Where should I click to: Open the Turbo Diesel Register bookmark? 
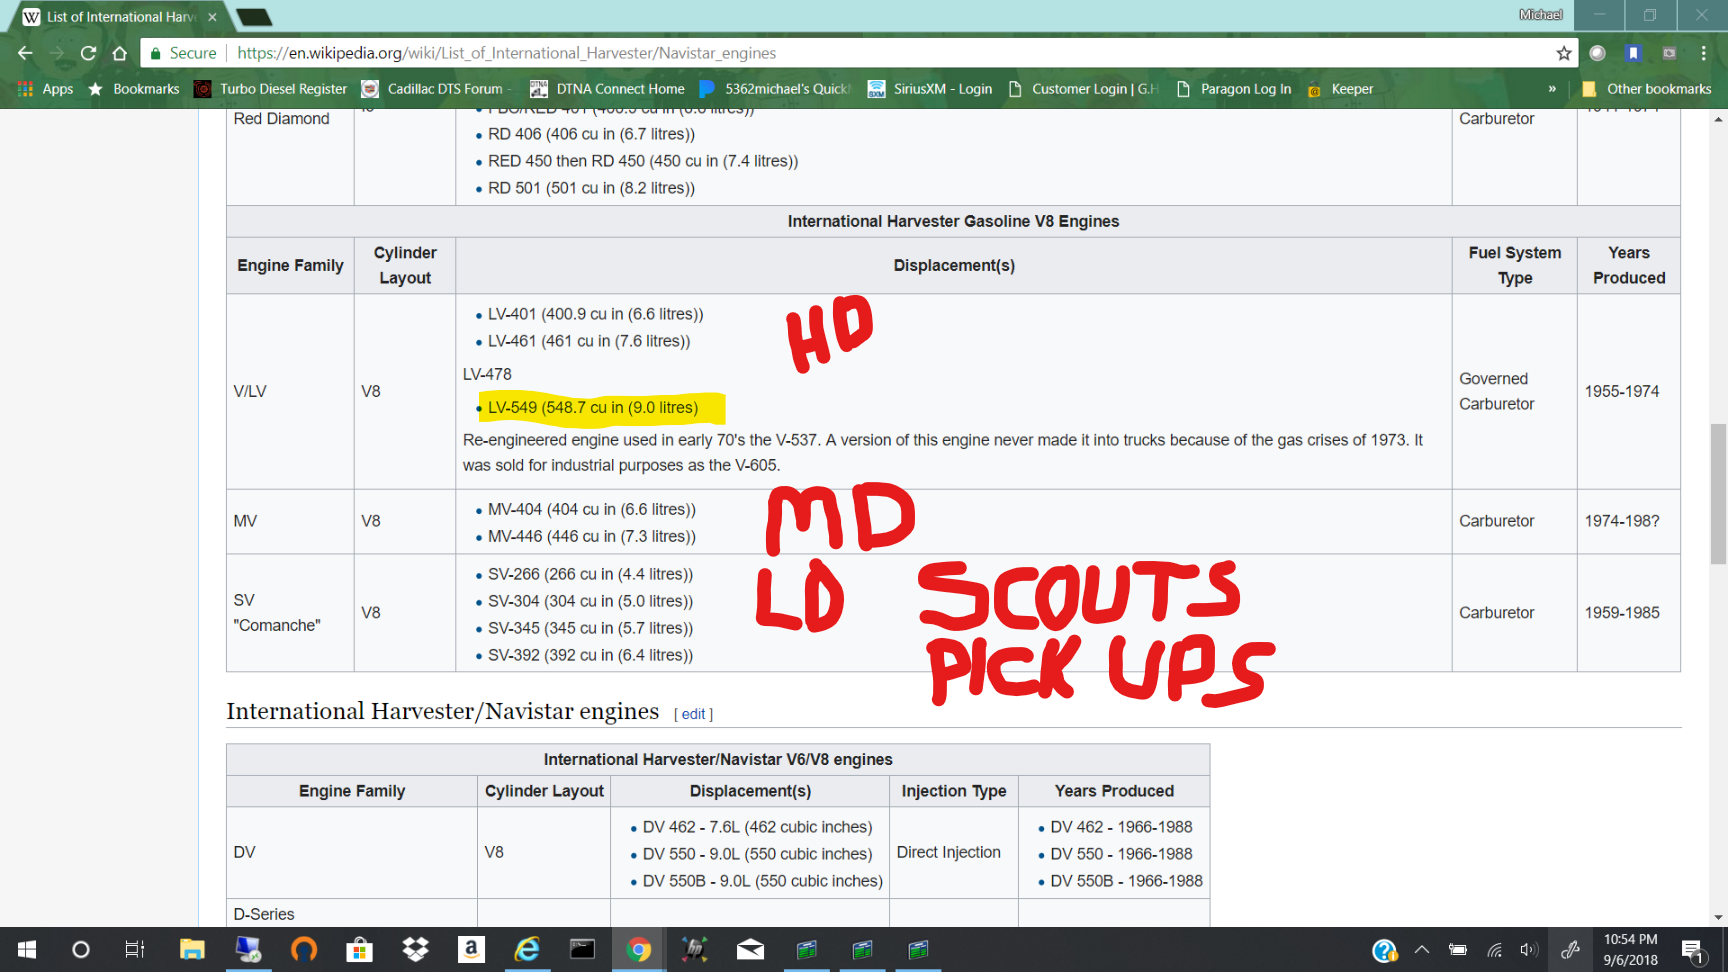(x=271, y=89)
